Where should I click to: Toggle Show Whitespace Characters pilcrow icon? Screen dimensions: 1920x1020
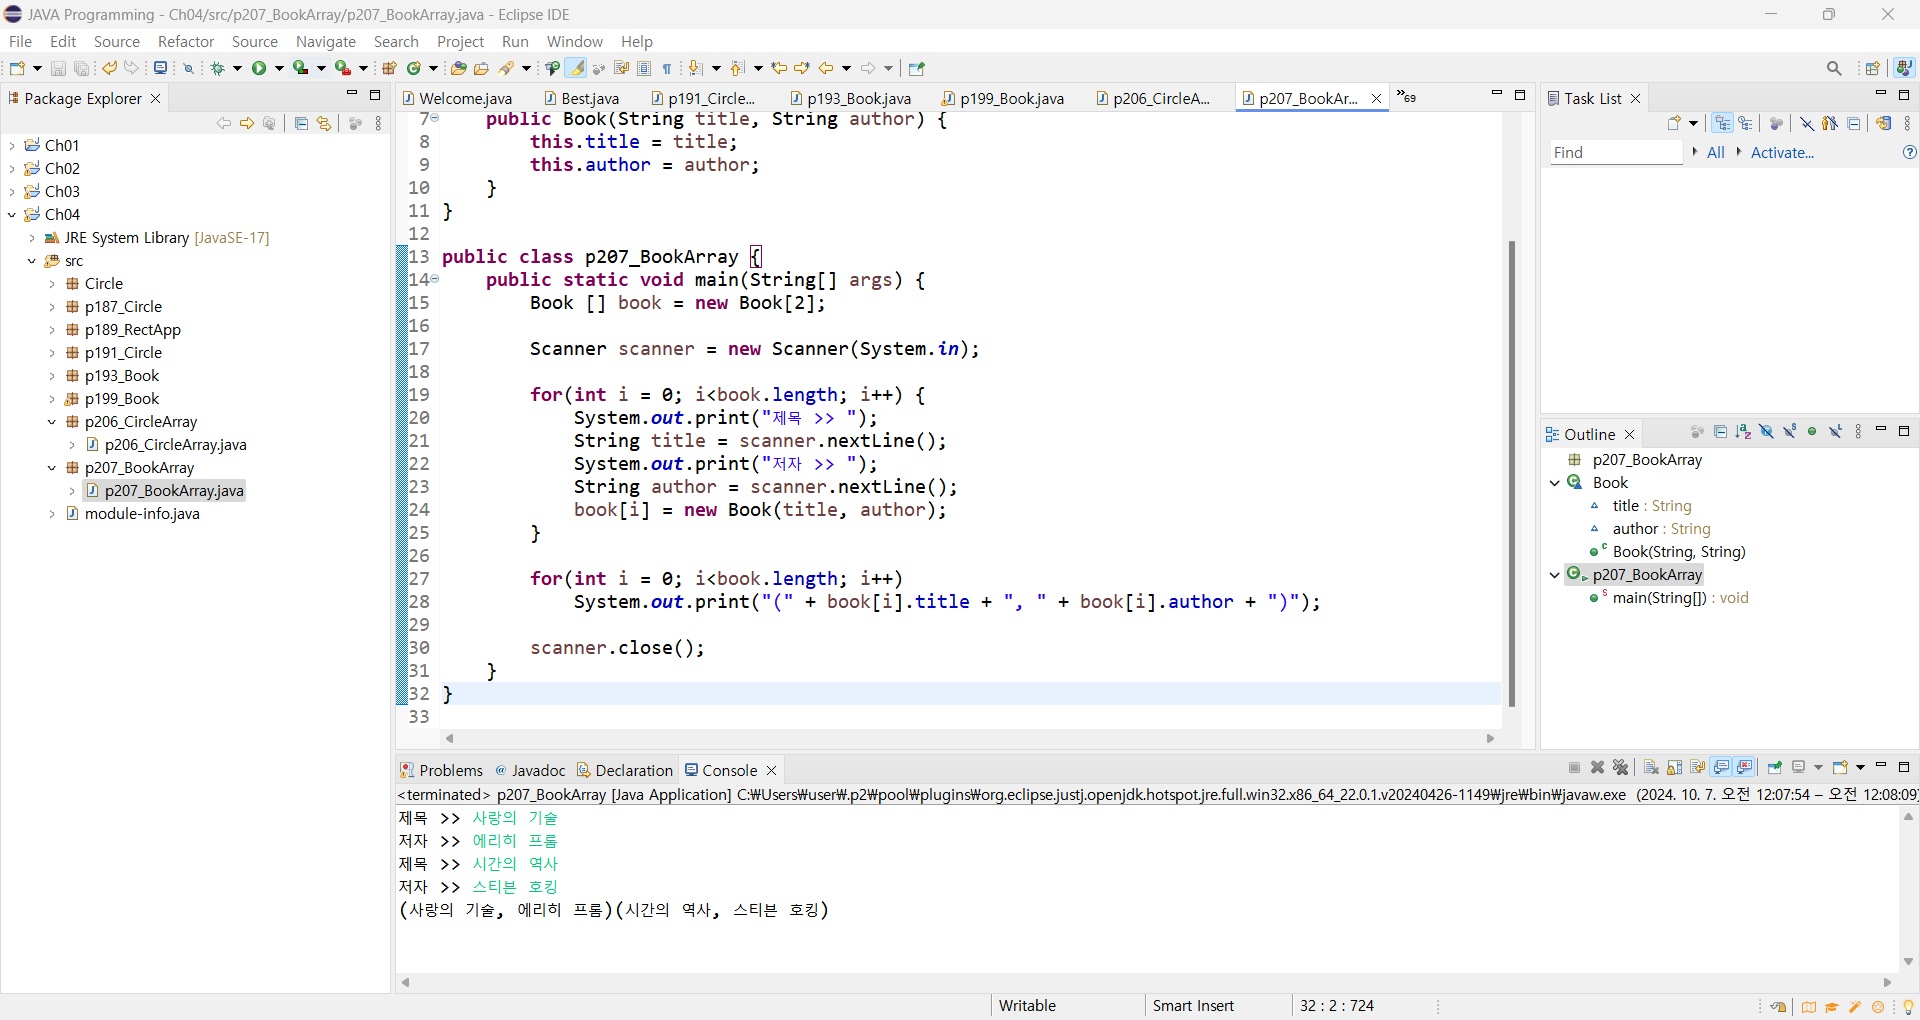(x=667, y=68)
